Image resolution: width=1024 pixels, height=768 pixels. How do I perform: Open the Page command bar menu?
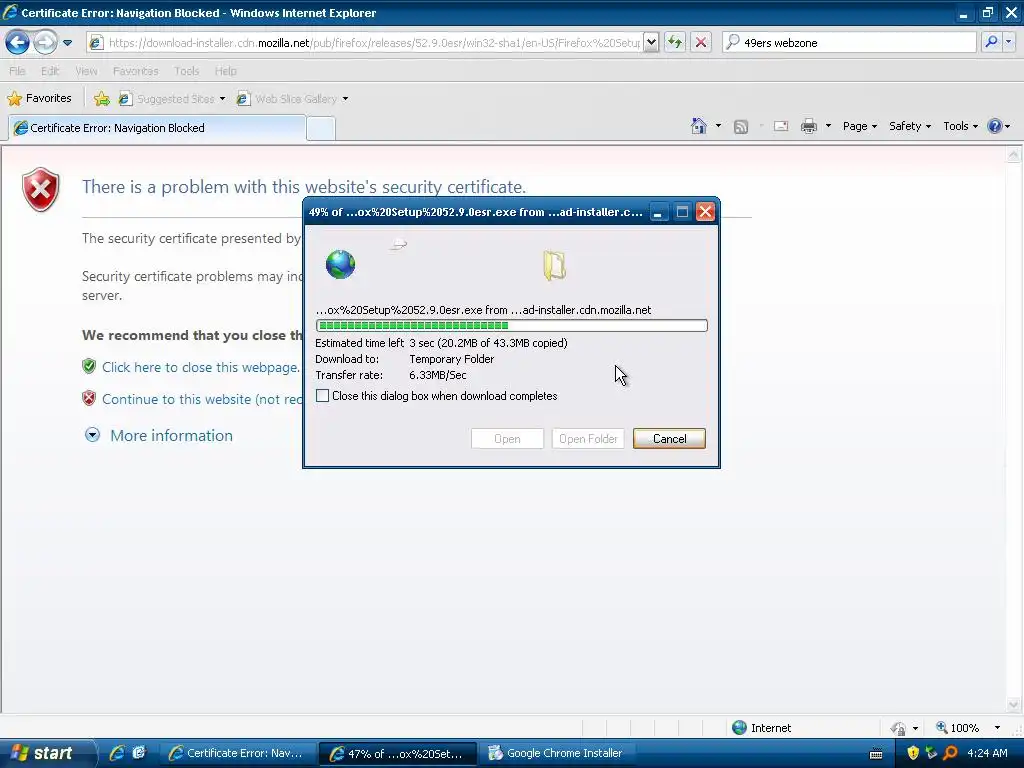pyautogui.click(x=859, y=126)
